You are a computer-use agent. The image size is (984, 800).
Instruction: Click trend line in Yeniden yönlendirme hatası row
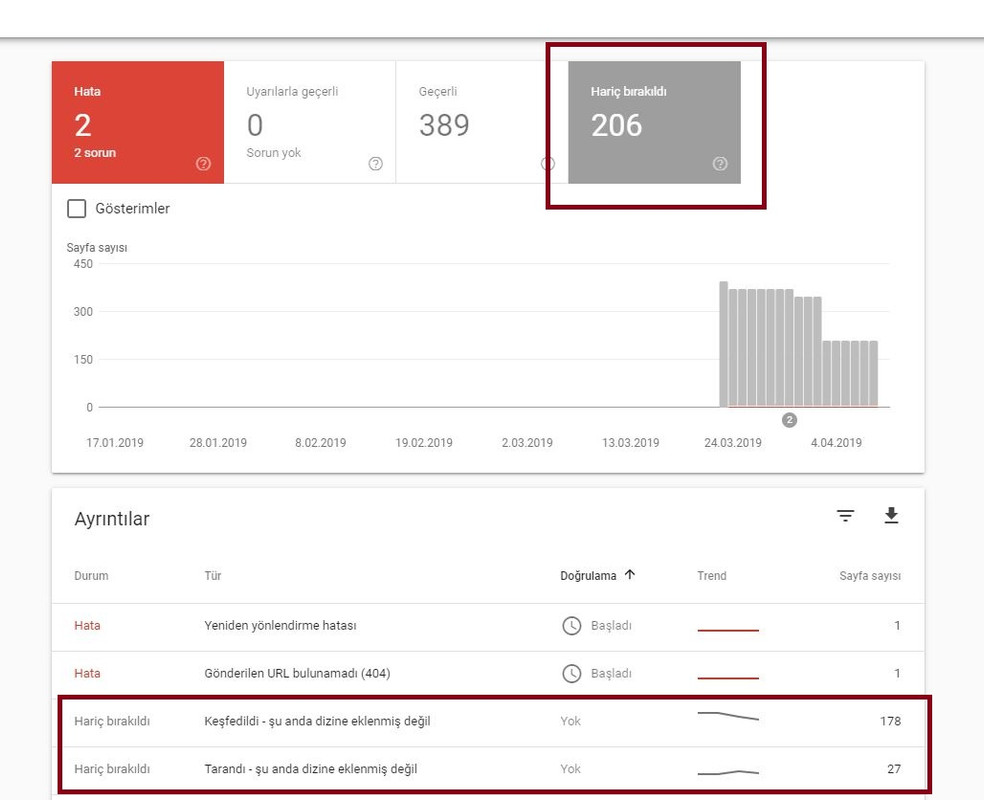(x=728, y=630)
